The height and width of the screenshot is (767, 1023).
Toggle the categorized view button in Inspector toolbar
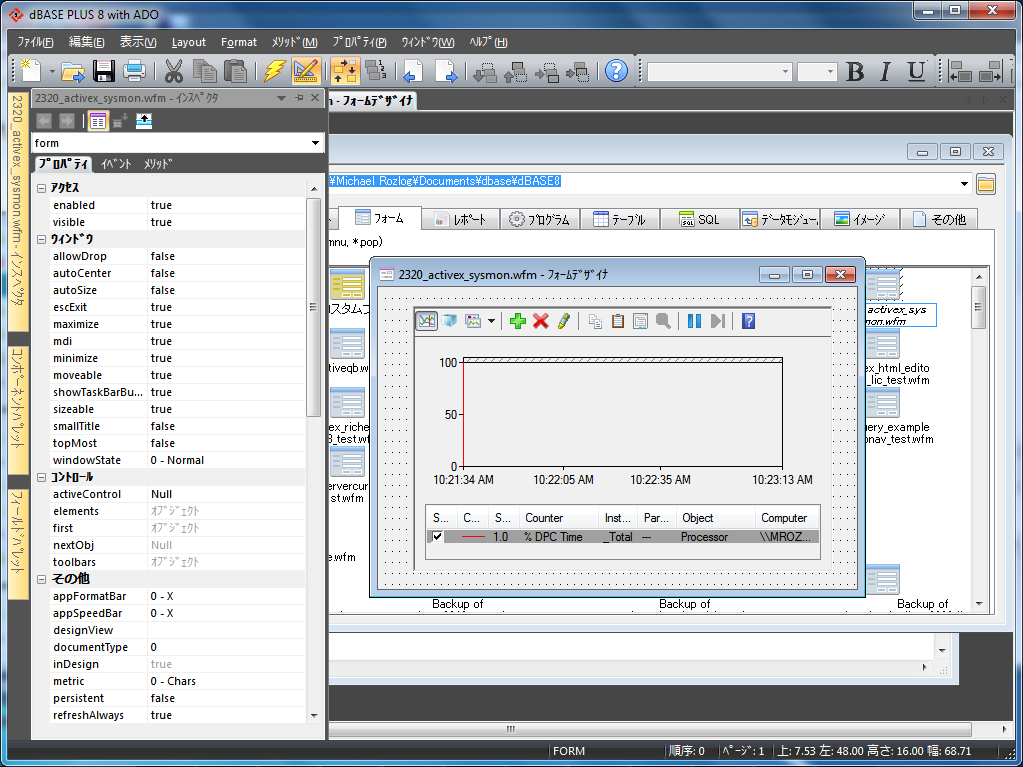point(98,121)
